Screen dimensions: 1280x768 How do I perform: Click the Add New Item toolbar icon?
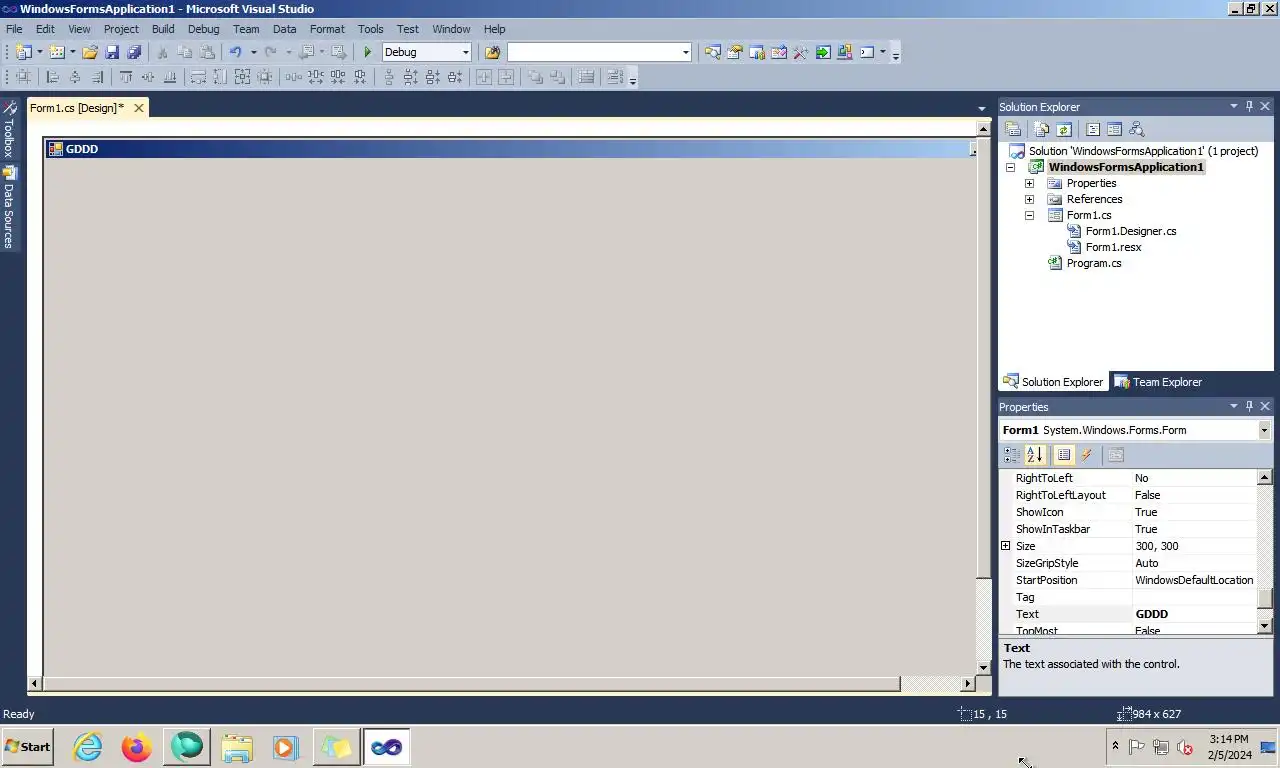click(57, 52)
